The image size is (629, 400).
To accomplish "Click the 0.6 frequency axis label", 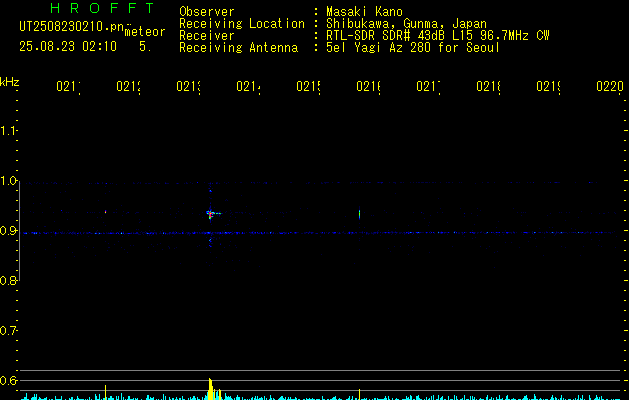I will (x=8, y=380).
